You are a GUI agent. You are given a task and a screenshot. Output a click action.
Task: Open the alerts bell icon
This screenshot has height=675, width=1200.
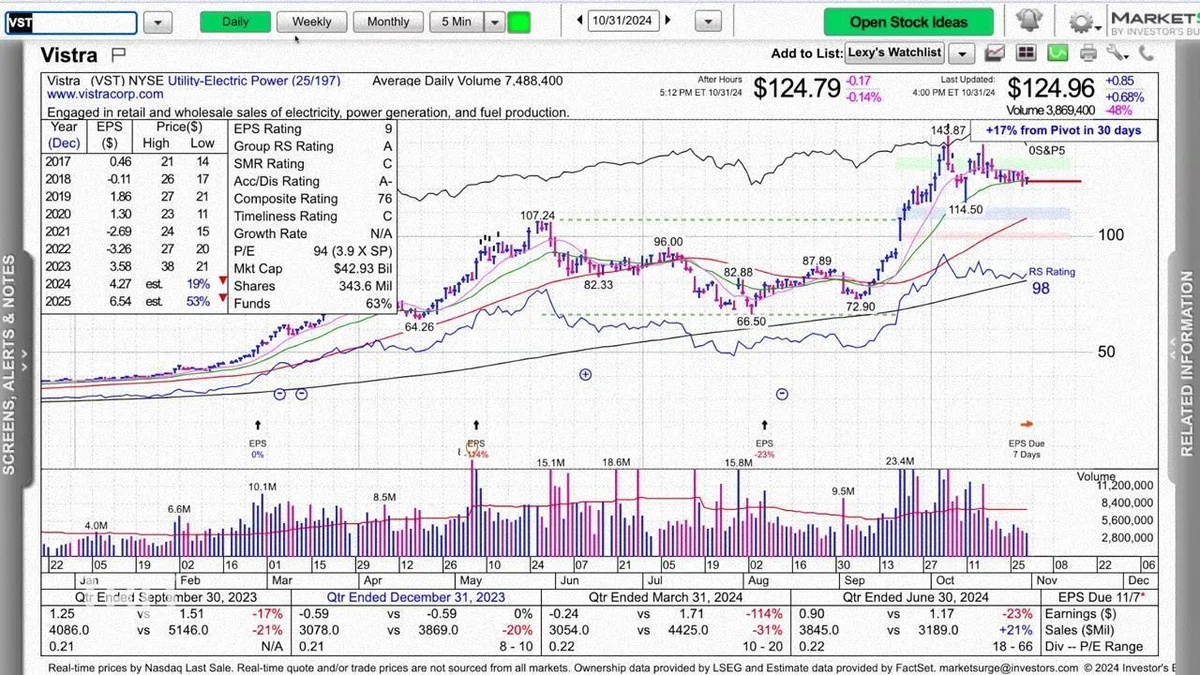point(1027,20)
